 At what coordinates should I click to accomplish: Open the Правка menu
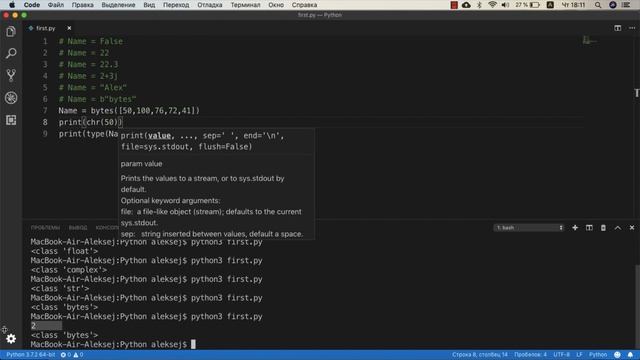coord(82,5)
